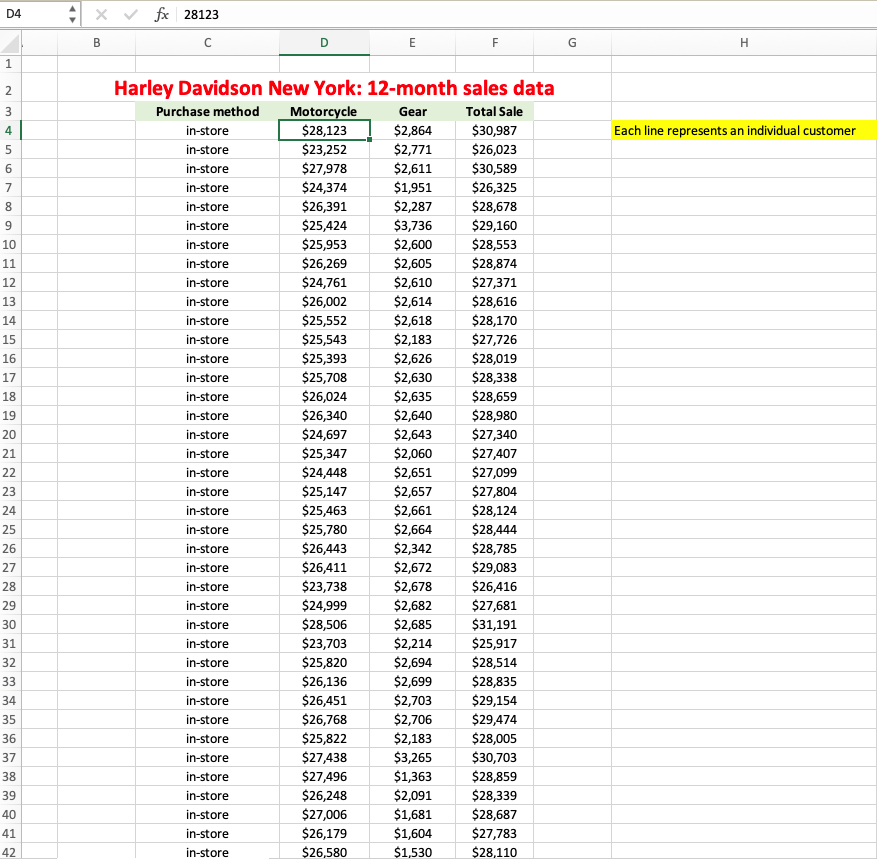Image resolution: width=877 pixels, height=859 pixels.
Task: Click the Name Box showing D4
Action: click(32, 15)
